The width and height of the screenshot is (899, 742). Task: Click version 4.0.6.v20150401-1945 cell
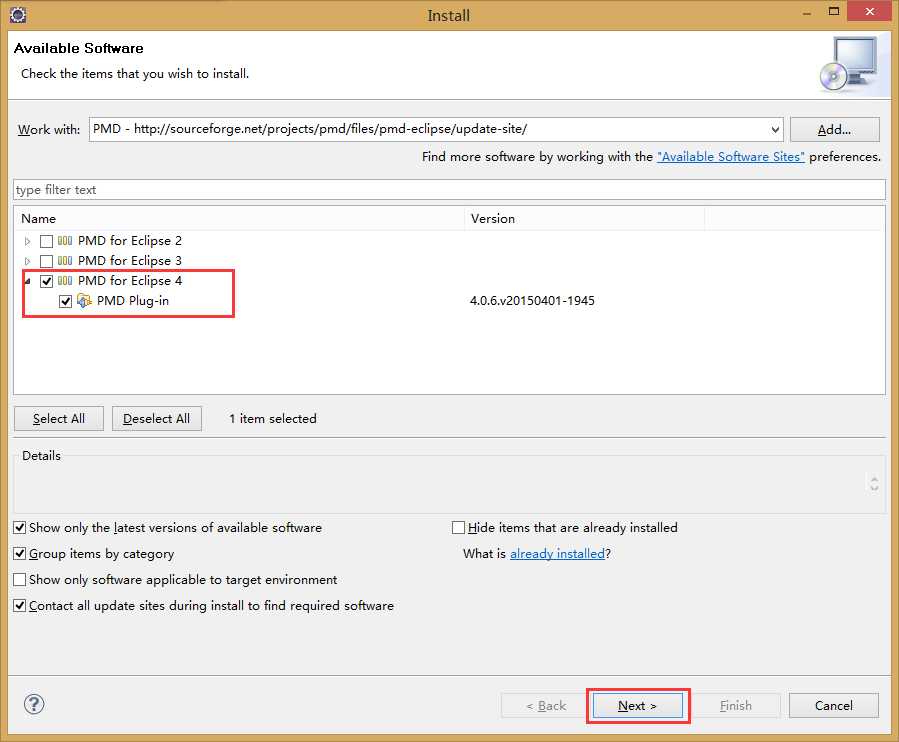[532, 301]
